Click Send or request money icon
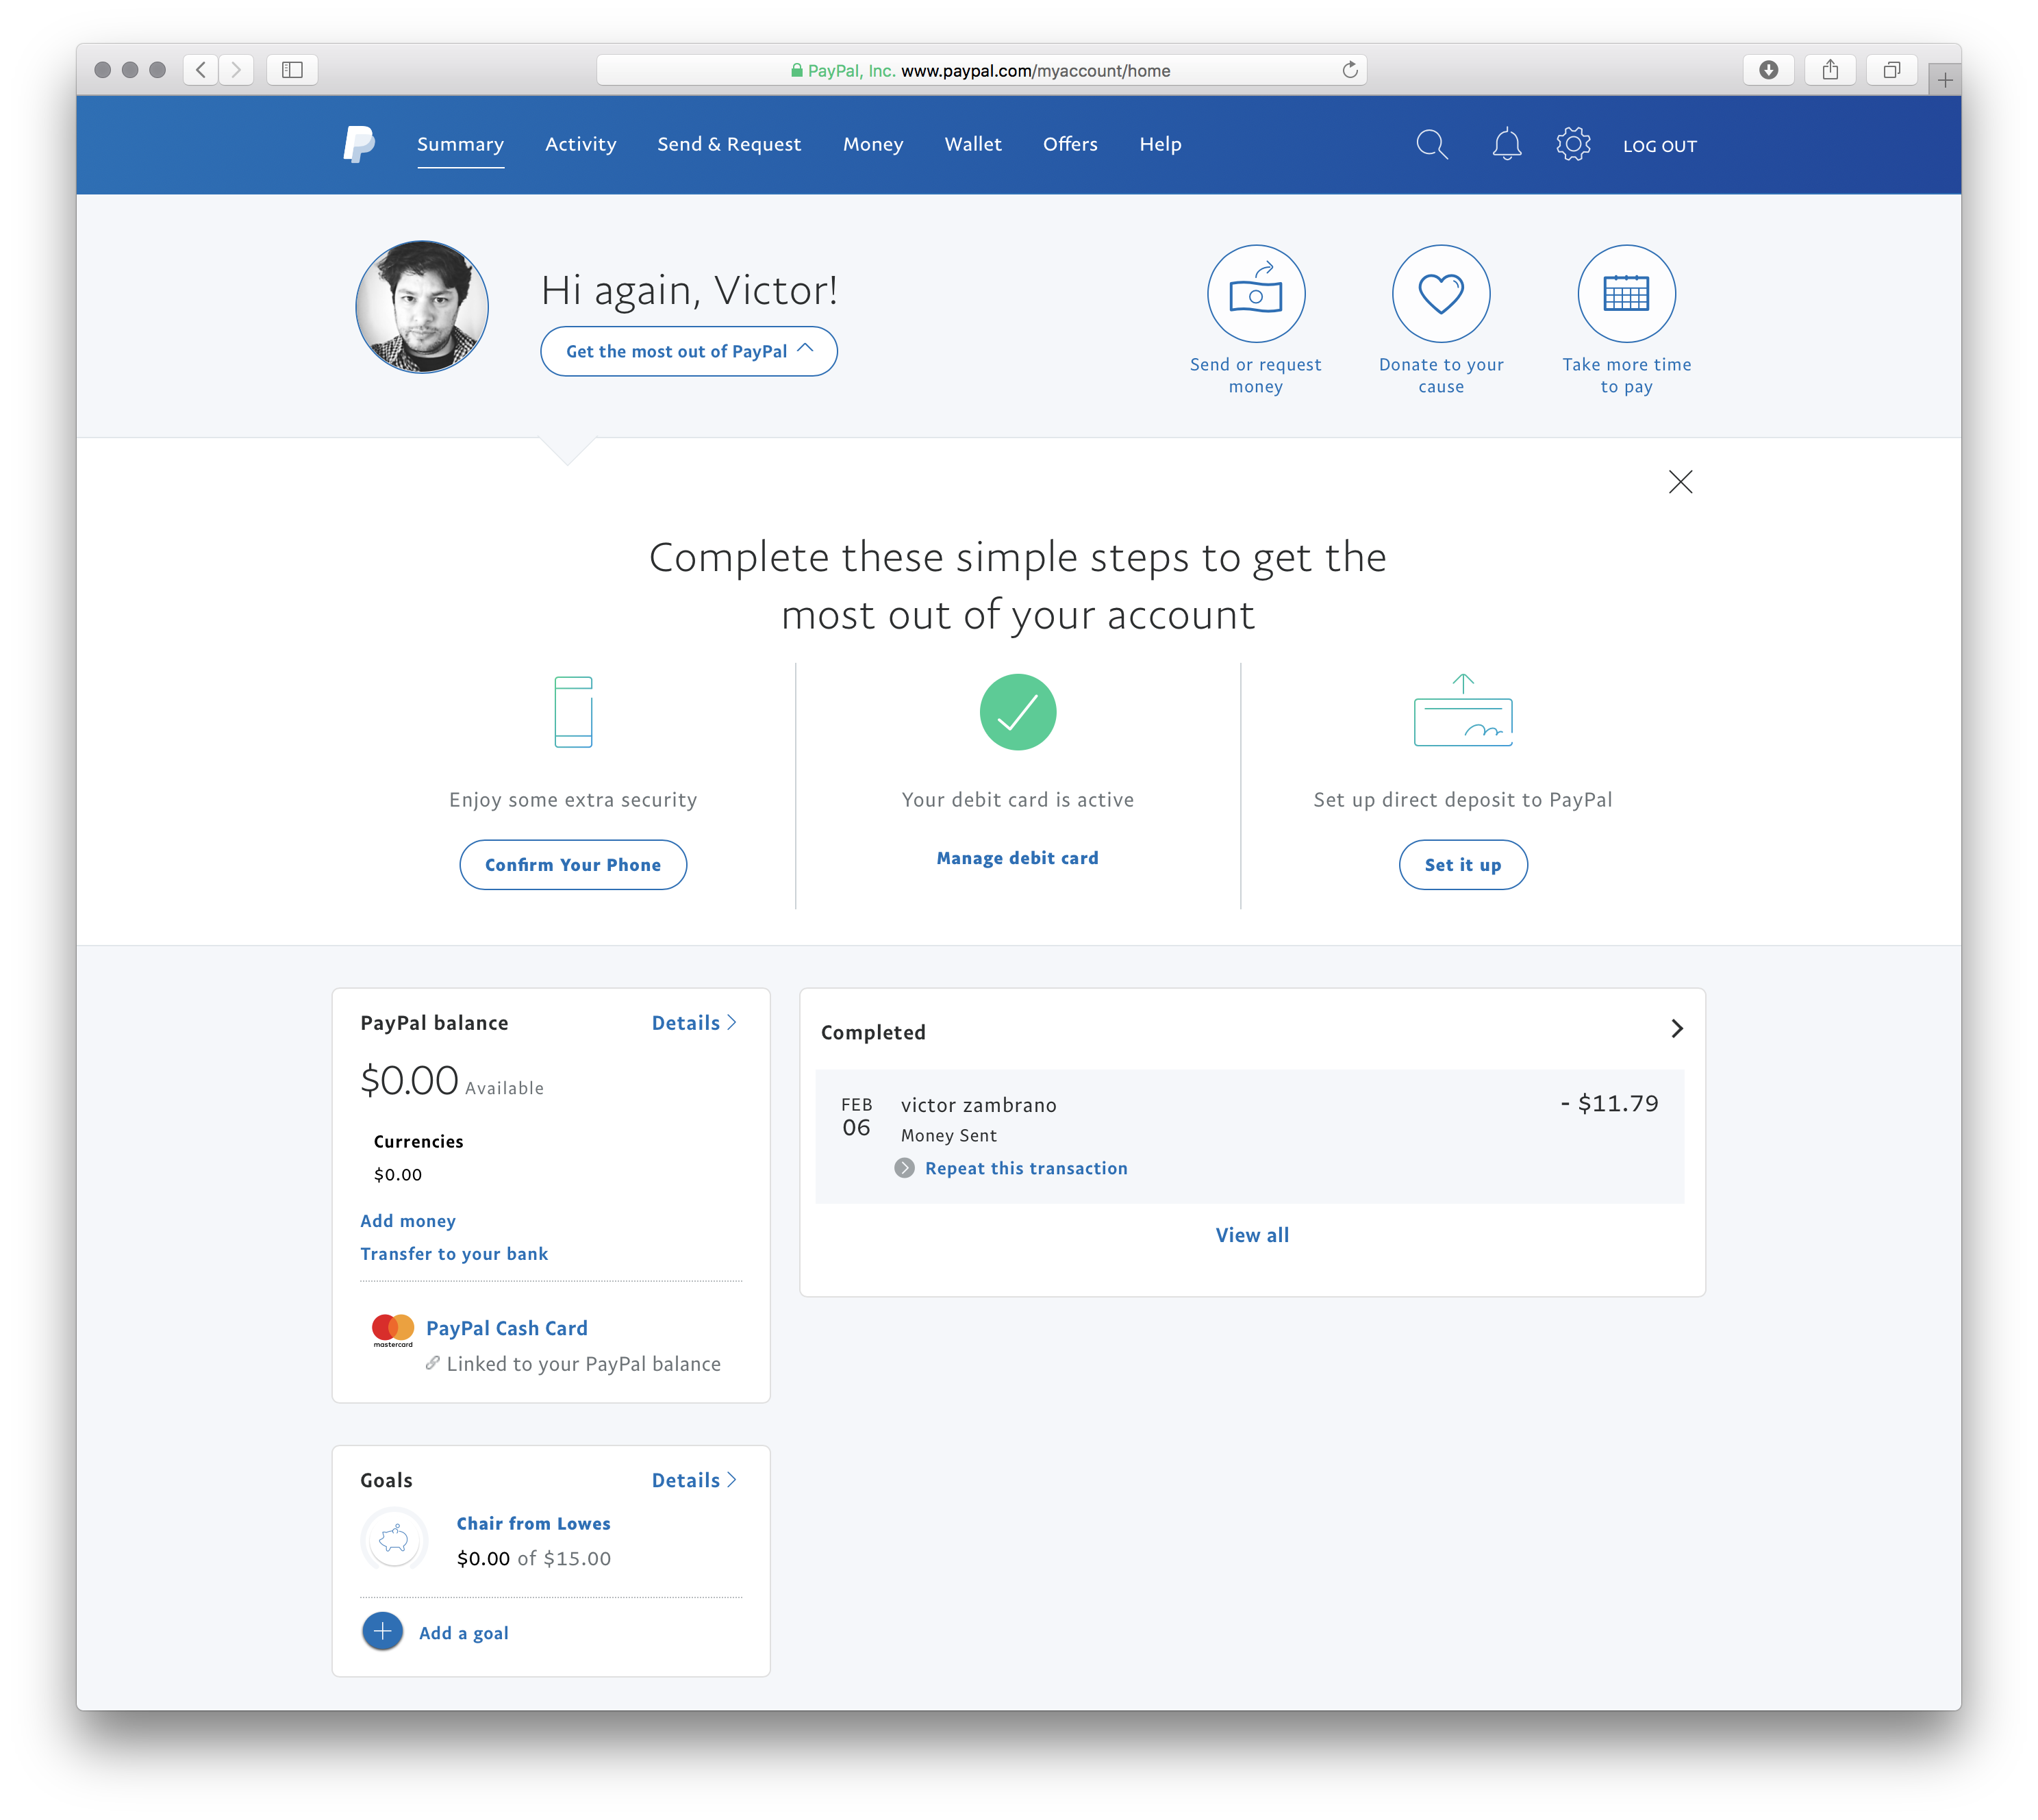2038x1820 pixels. click(x=1255, y=294)
